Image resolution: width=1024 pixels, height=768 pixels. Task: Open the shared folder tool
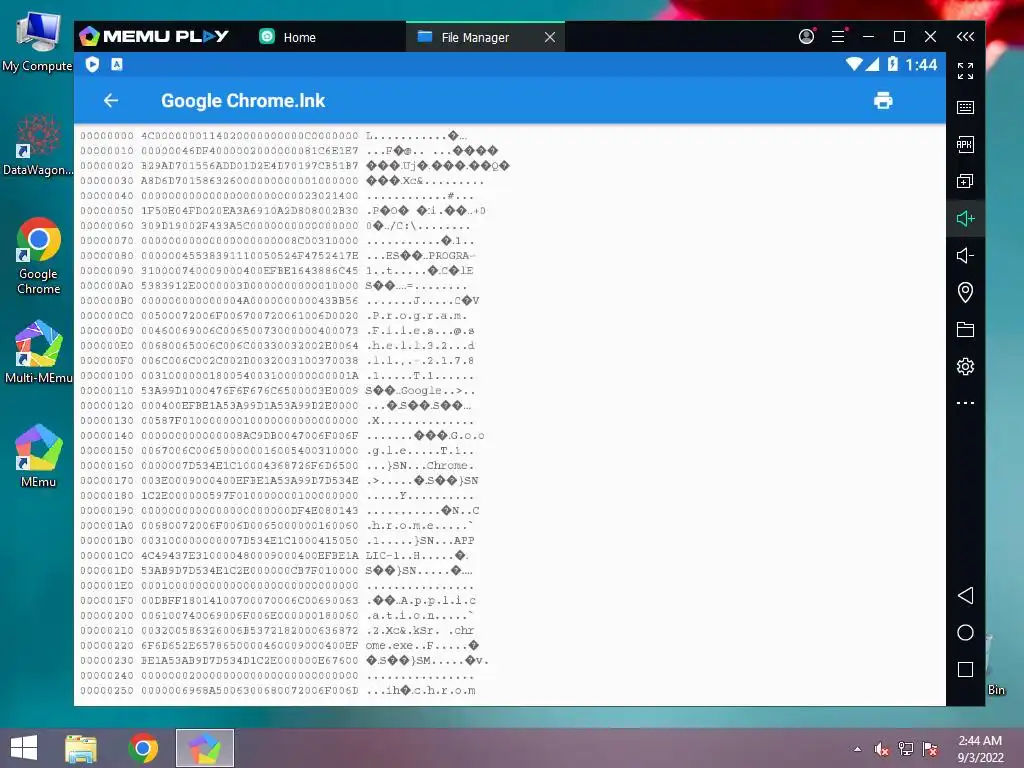(x=965, y=329)
